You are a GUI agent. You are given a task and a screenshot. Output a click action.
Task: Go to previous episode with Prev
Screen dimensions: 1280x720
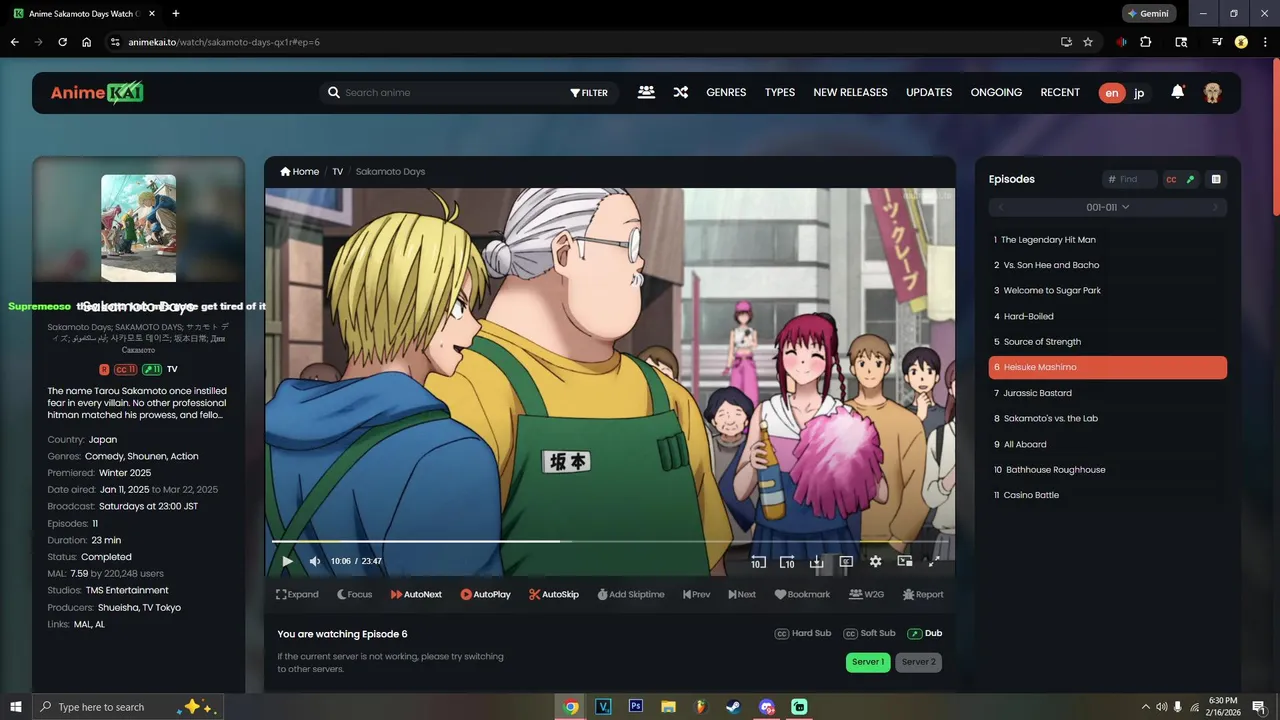[697, 594]
